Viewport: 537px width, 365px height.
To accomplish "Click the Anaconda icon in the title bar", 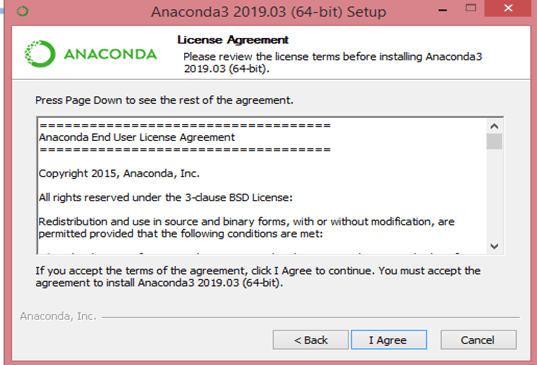I will [23, 11].
